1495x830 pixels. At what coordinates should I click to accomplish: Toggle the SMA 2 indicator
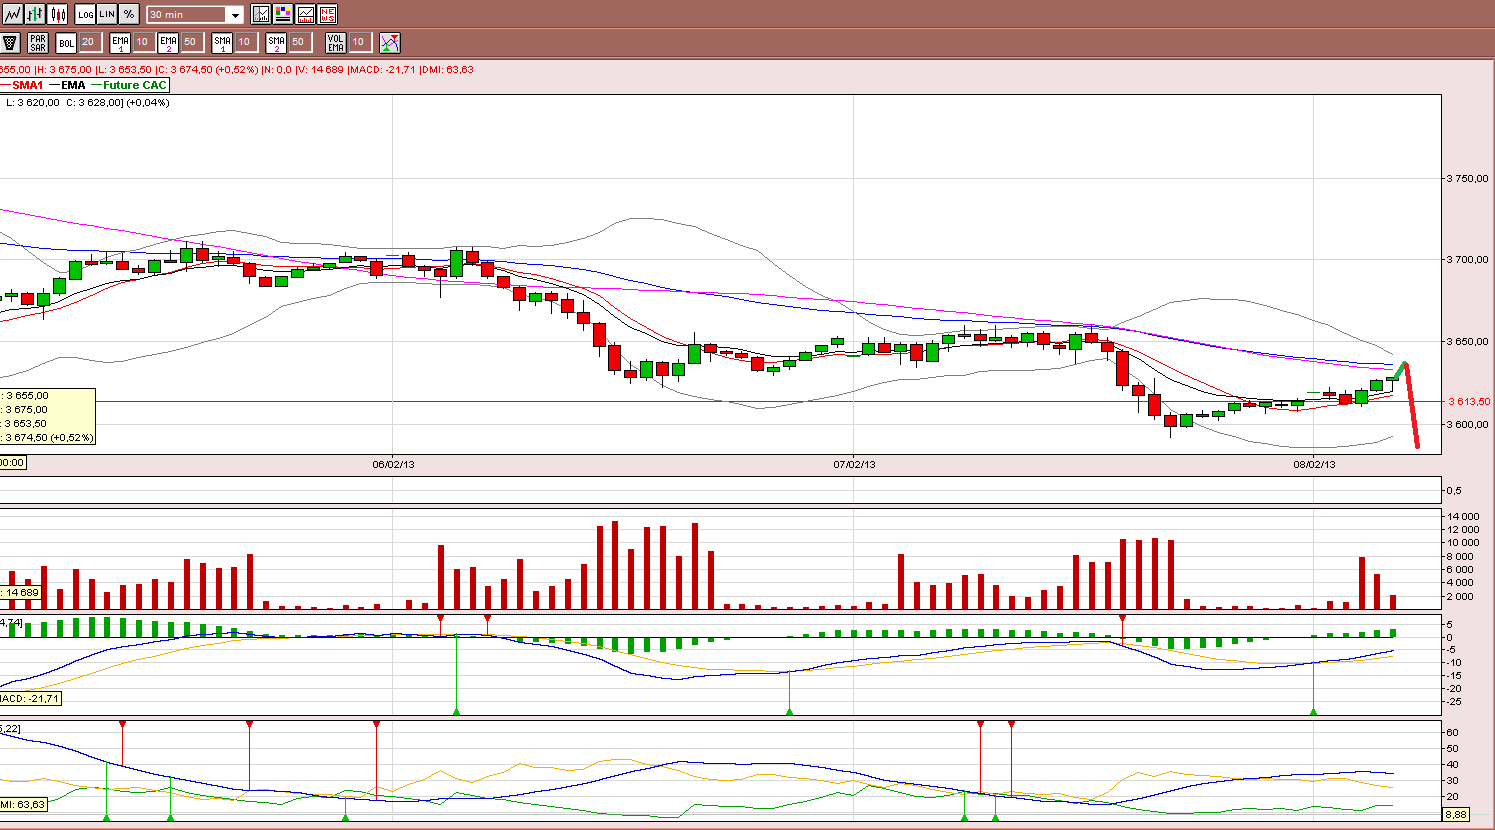pos(276,42)
